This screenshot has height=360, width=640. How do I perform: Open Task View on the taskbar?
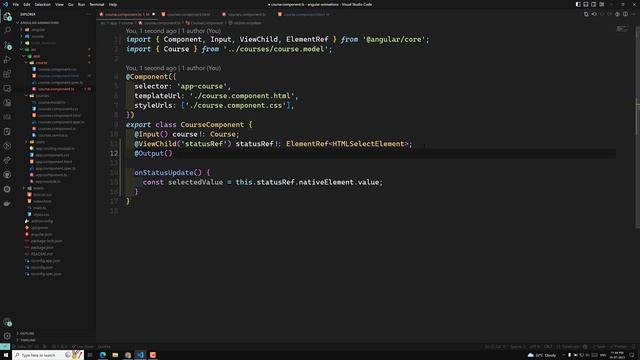[x=90, y=355]
